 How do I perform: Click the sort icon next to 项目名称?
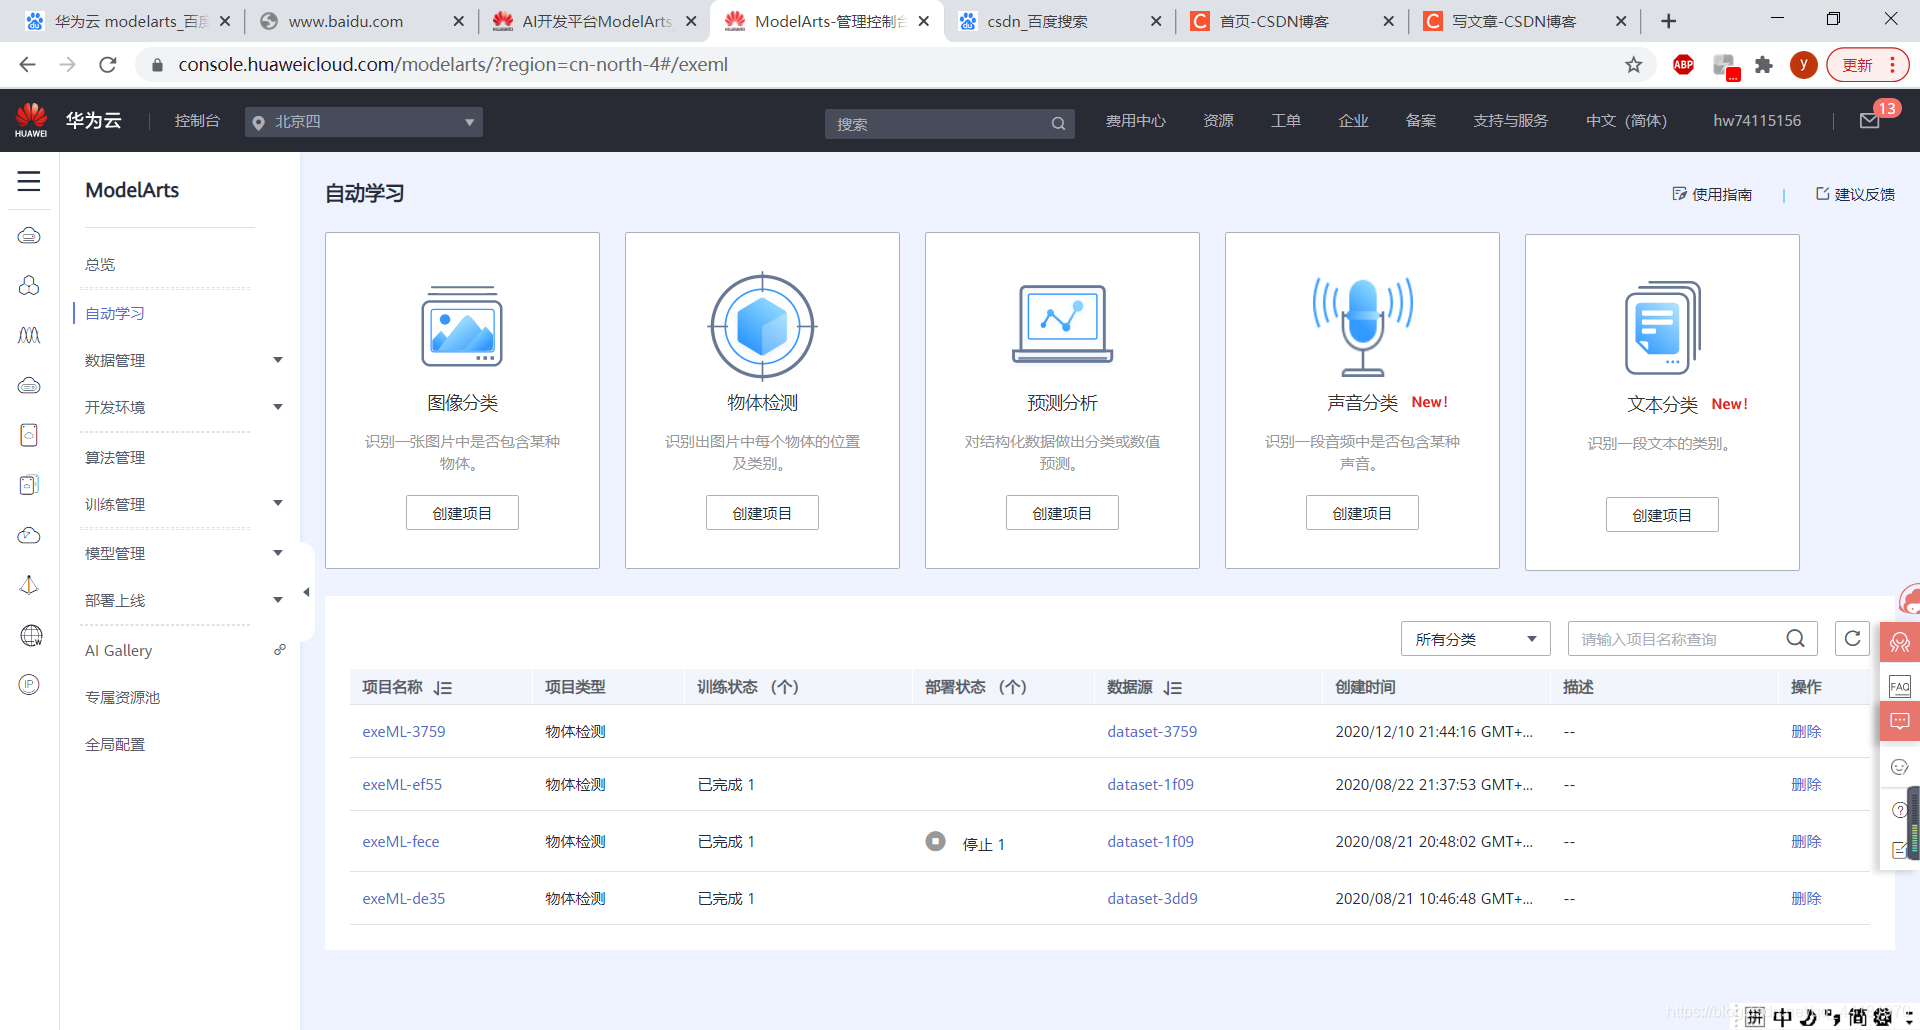(x=443, y=688)
